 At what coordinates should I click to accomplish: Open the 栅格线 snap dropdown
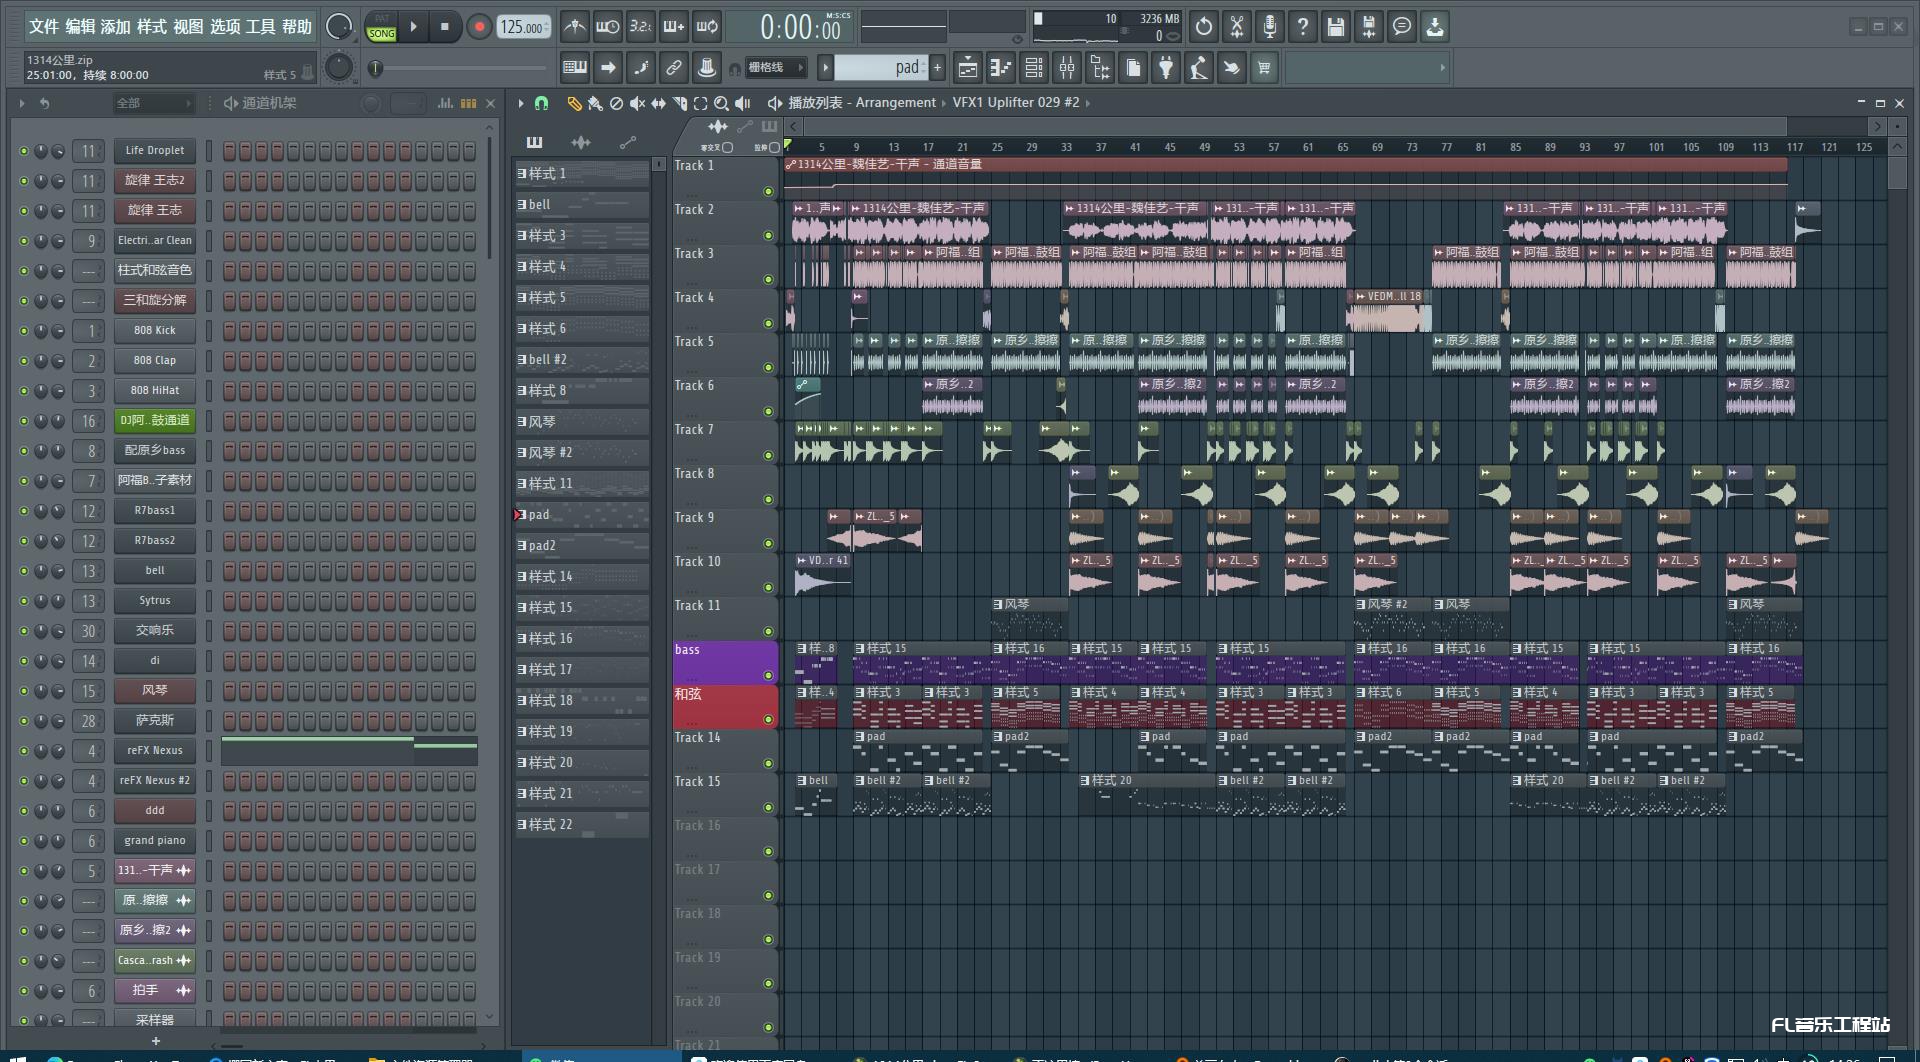(775, 68)
